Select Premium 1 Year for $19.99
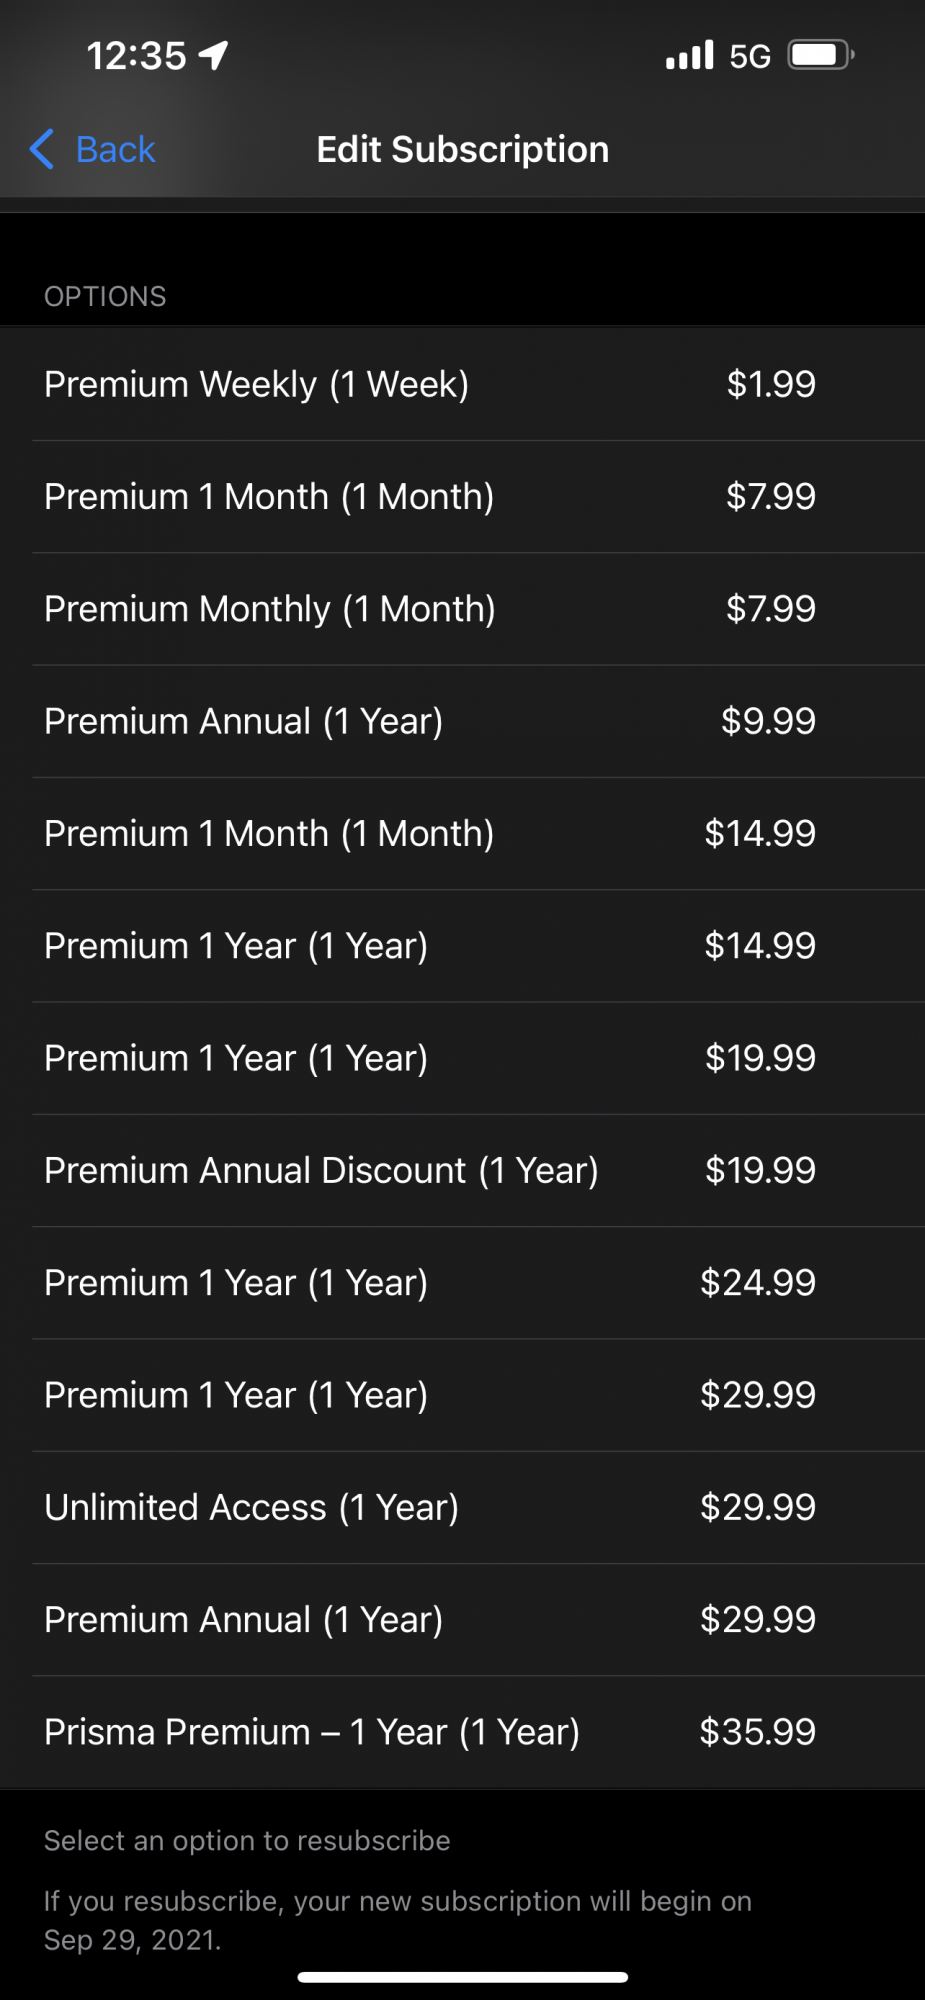 [x=462, y=1058]
